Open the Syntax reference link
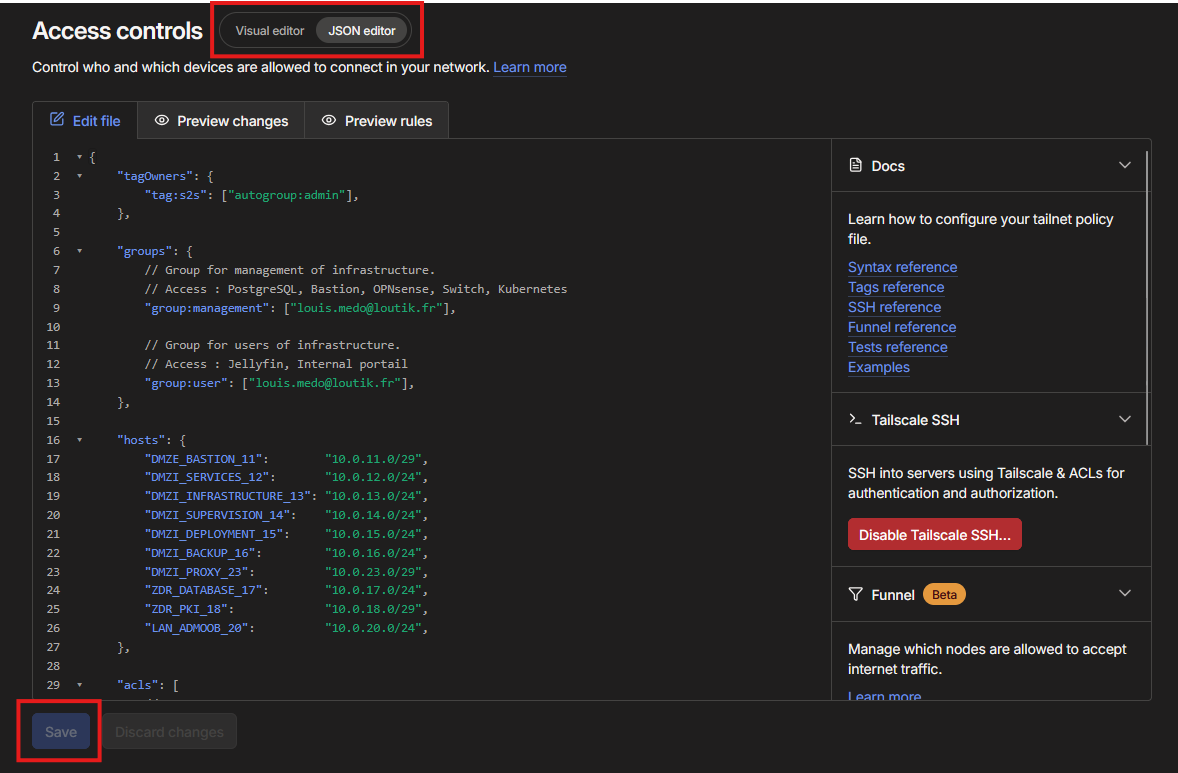Image resolution: width=1178 pixels, height=773 pixels. (902, 267)
